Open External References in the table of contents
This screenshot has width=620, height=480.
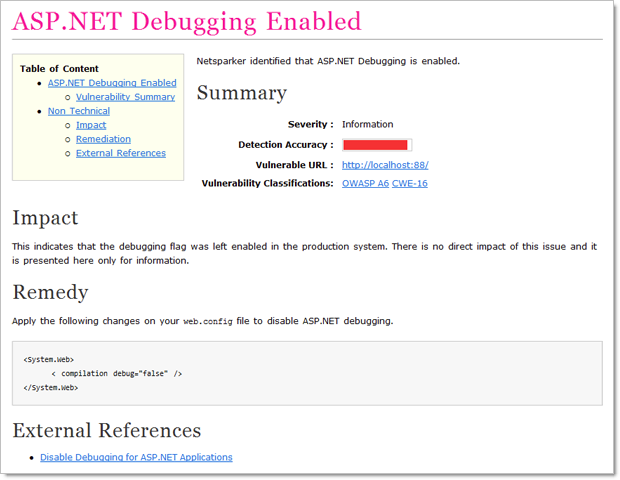(121, 153)
